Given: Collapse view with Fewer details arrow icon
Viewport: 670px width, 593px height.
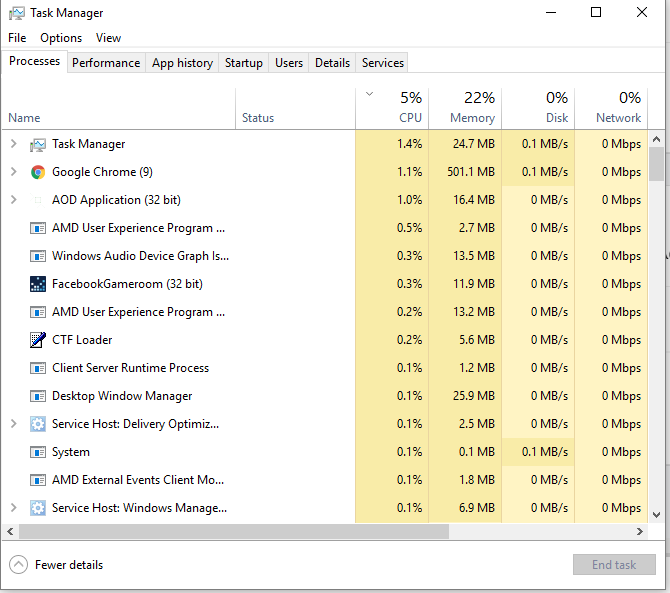Looking at the screenshot, I should point(18,565).
